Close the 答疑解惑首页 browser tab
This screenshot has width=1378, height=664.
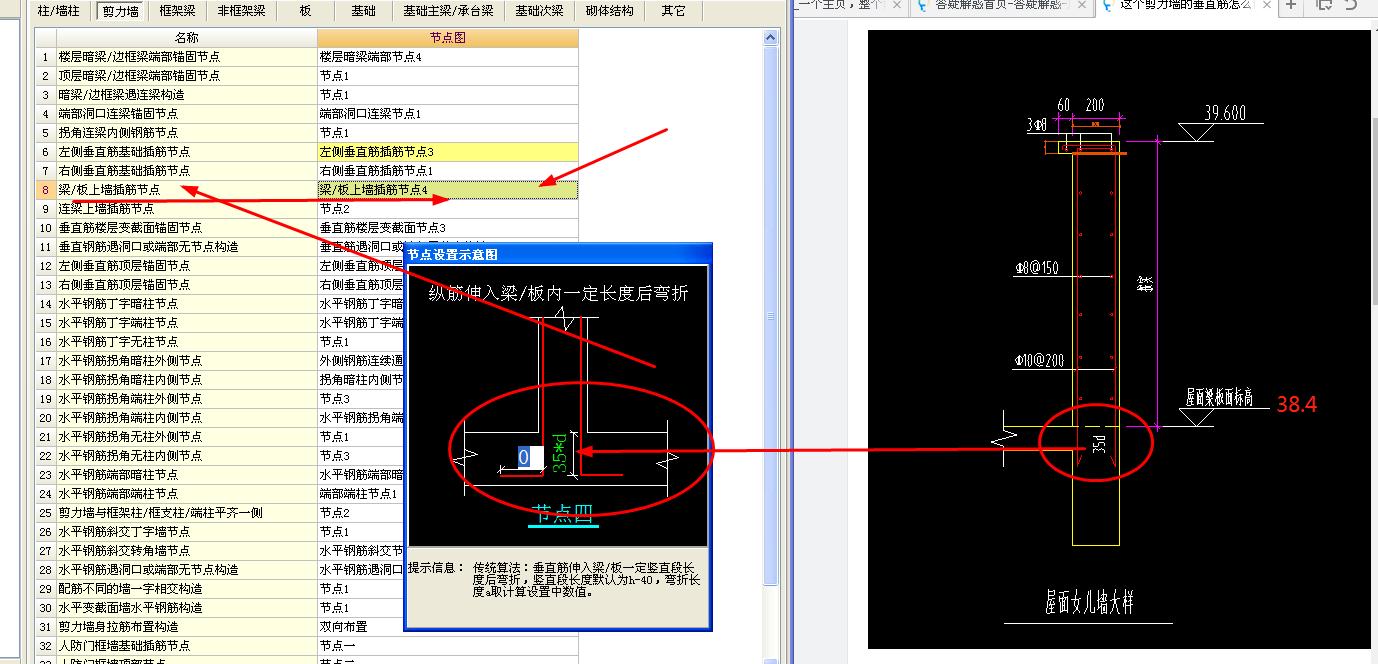(x=1084, y=5)
